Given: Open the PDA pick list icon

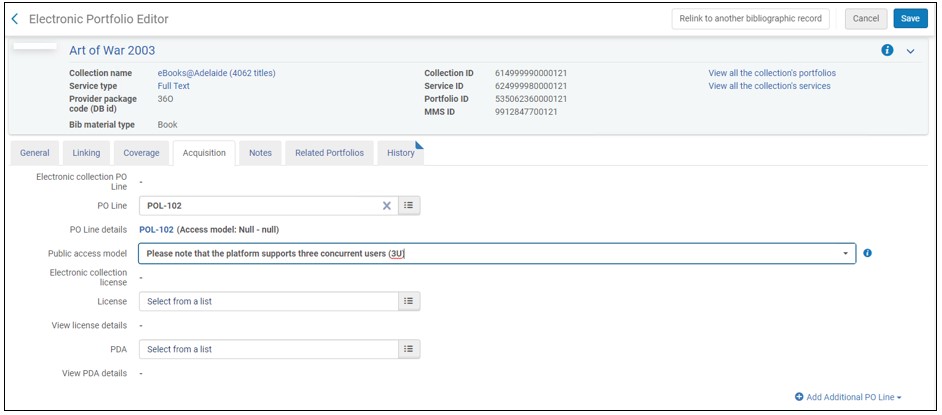Looking at the screenshot, I should [408, 349].
